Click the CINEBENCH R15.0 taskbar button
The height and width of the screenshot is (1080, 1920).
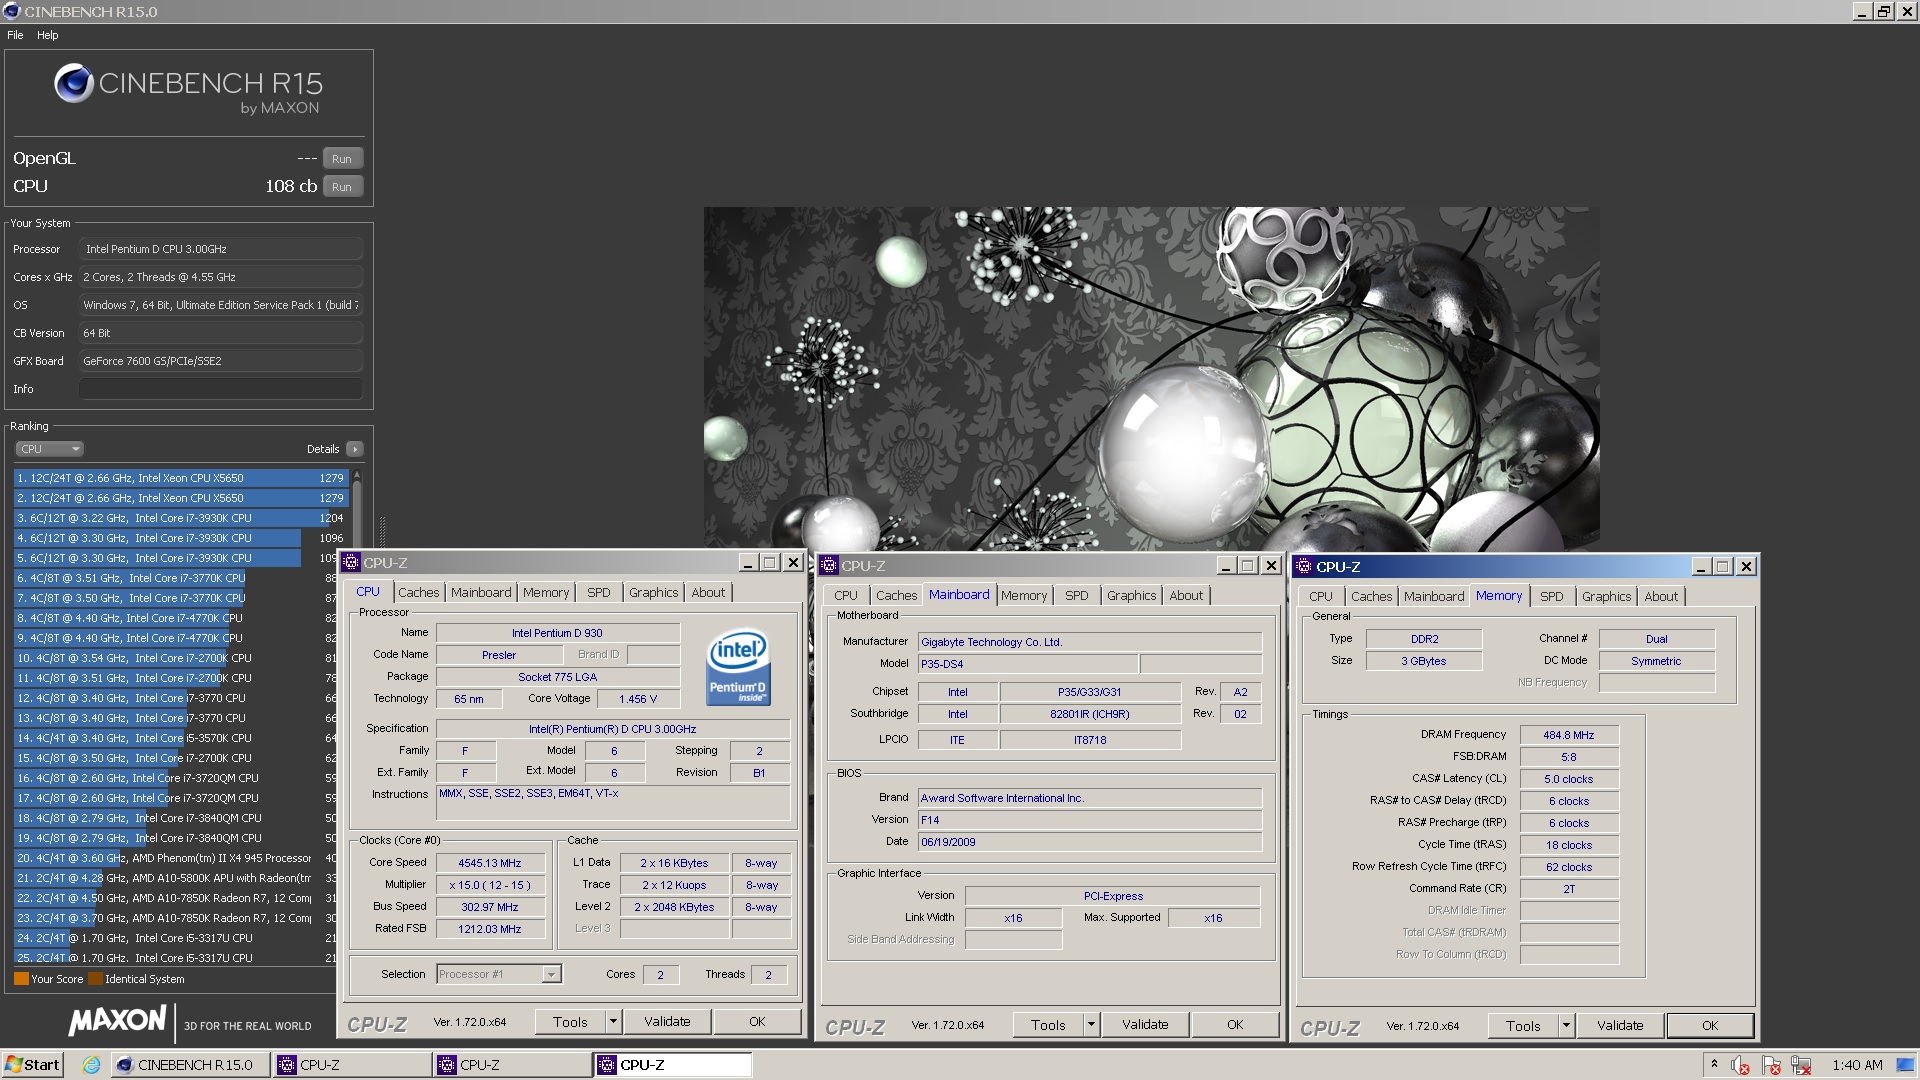[190, 1065]
